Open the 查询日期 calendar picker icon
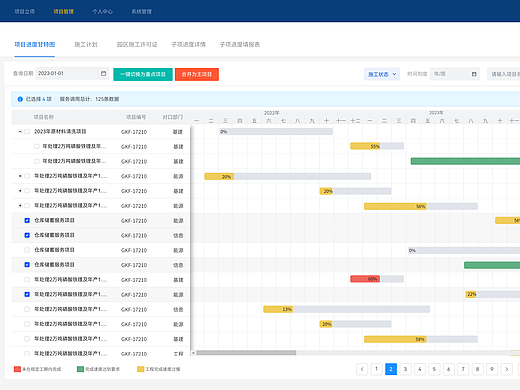The height and width of the screenshot is (390, 520). point(103,73)
